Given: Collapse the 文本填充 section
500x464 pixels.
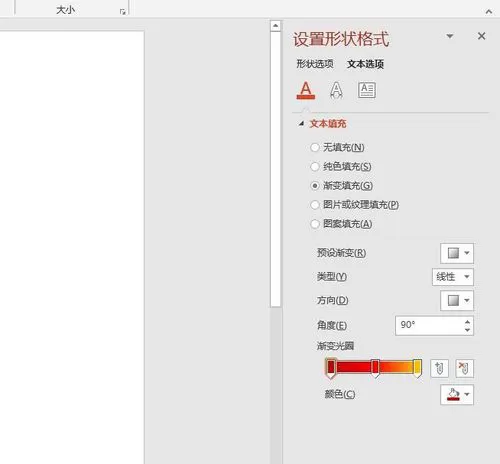Looking at the screenshot, I should coord(301,124).
